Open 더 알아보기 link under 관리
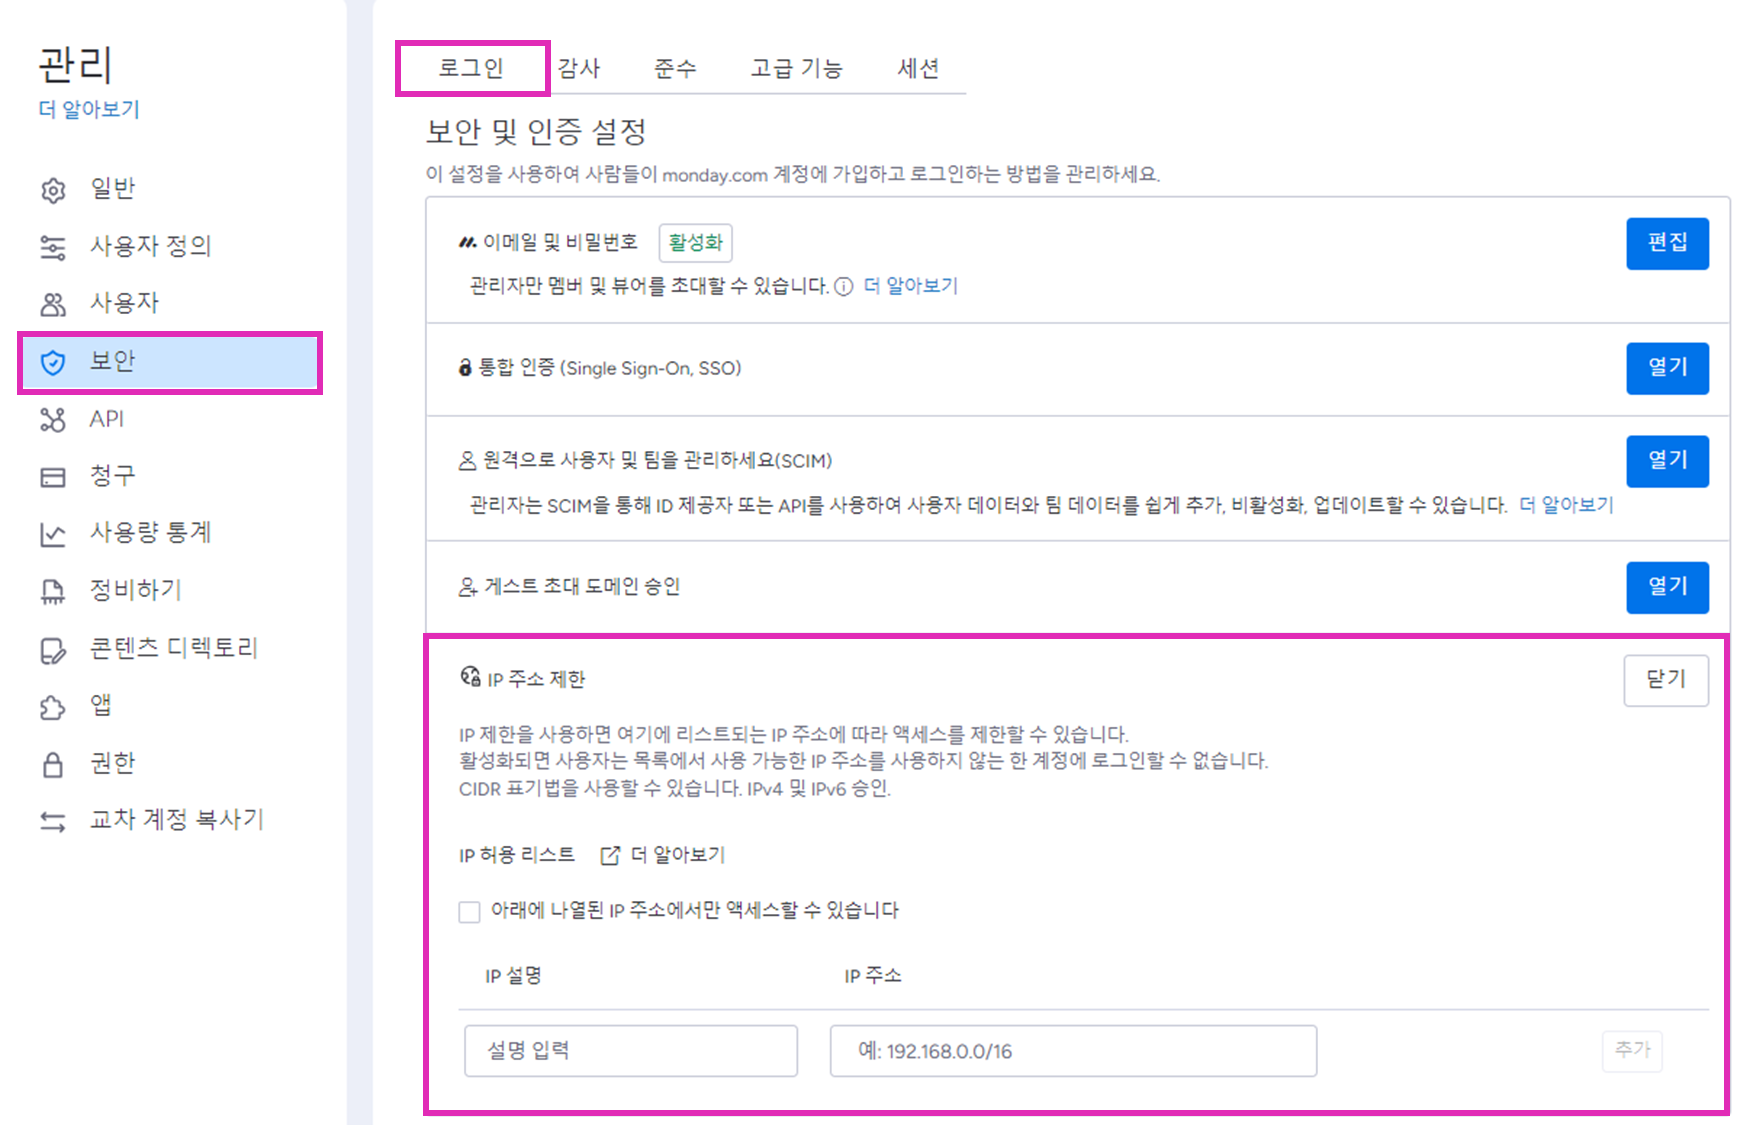1750x1125 pixels. (x=88, y=110)
